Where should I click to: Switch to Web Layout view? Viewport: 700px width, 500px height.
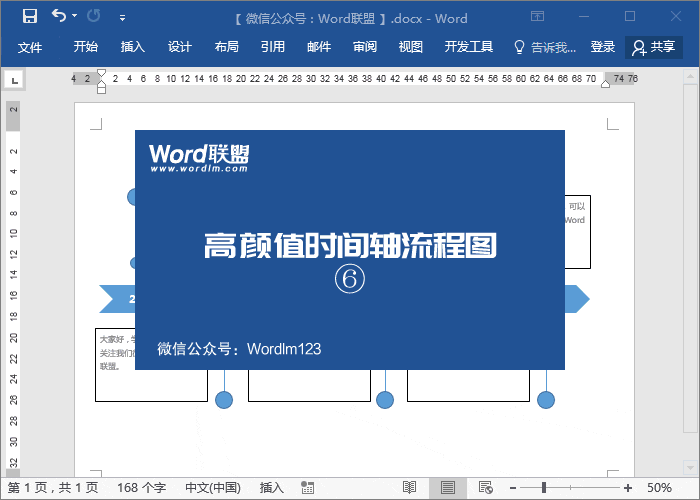485,488
